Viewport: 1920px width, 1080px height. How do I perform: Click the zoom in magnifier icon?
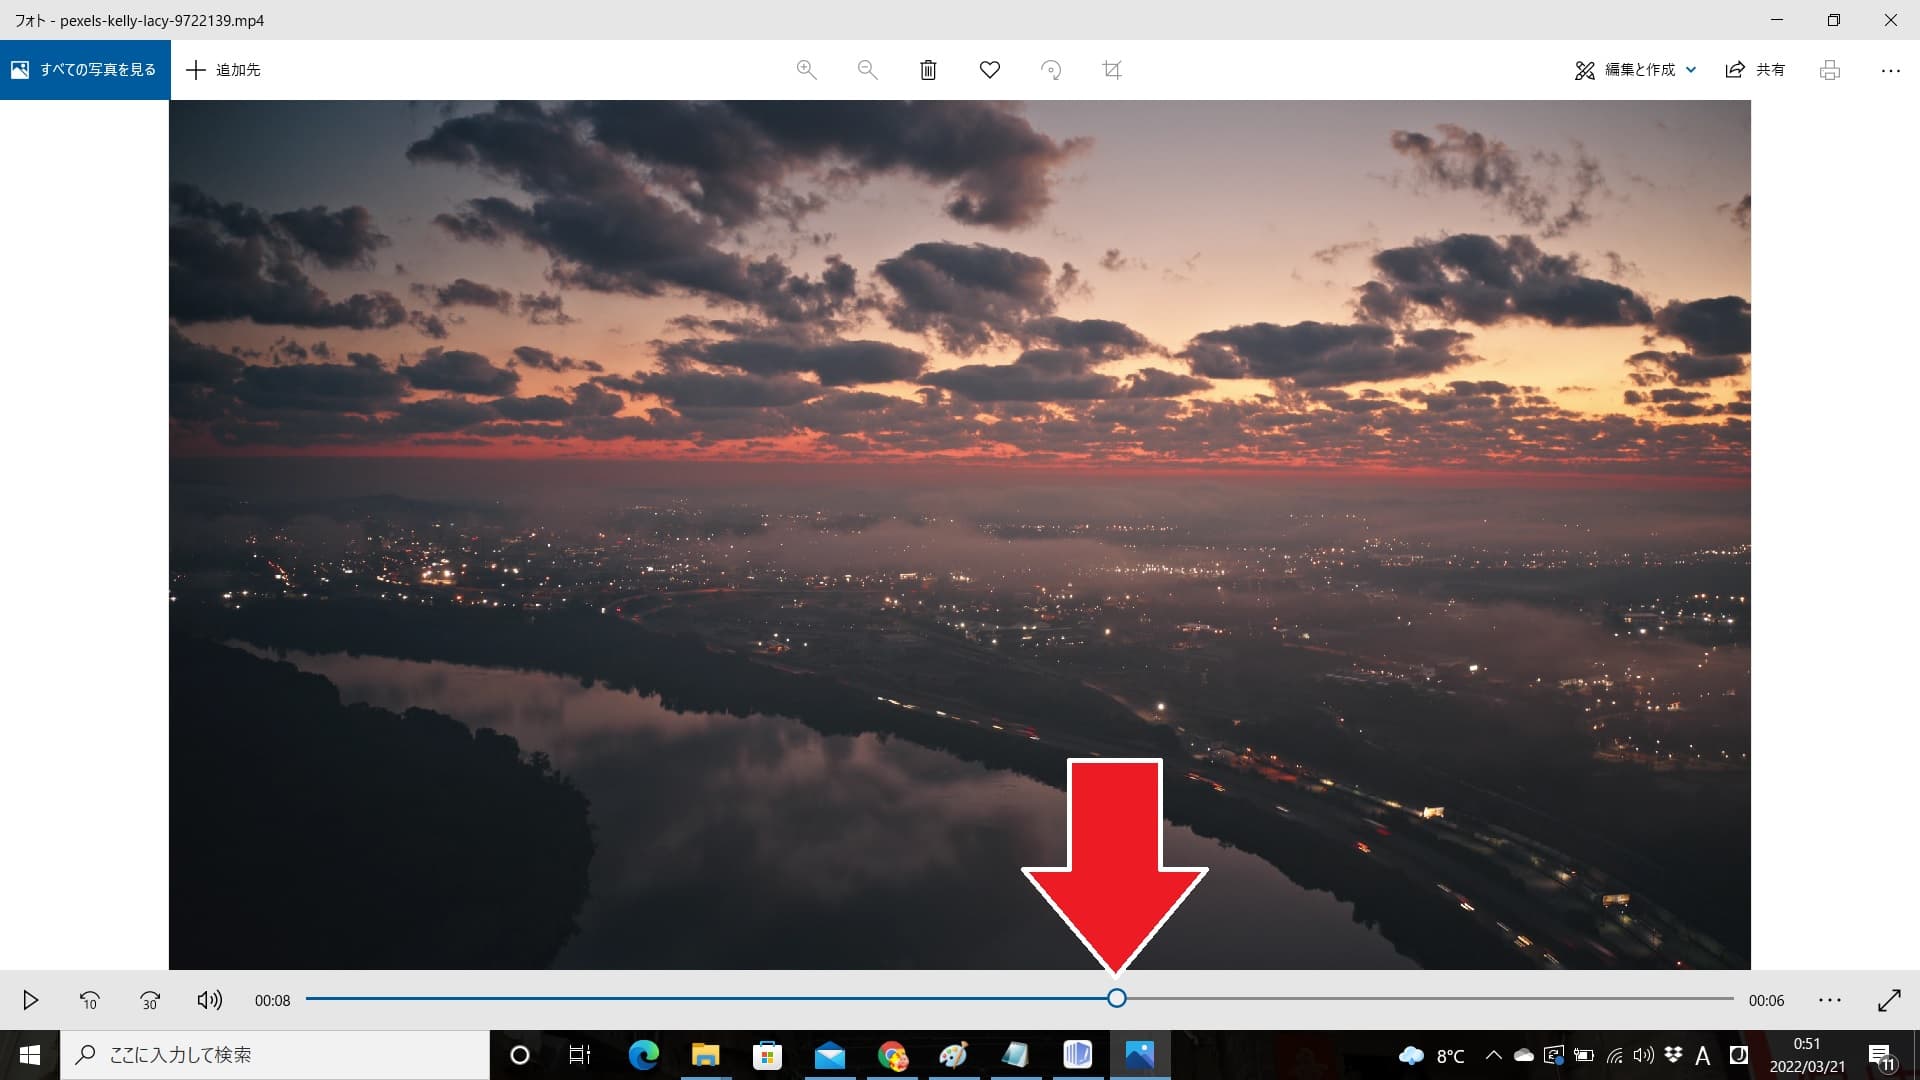806,70
